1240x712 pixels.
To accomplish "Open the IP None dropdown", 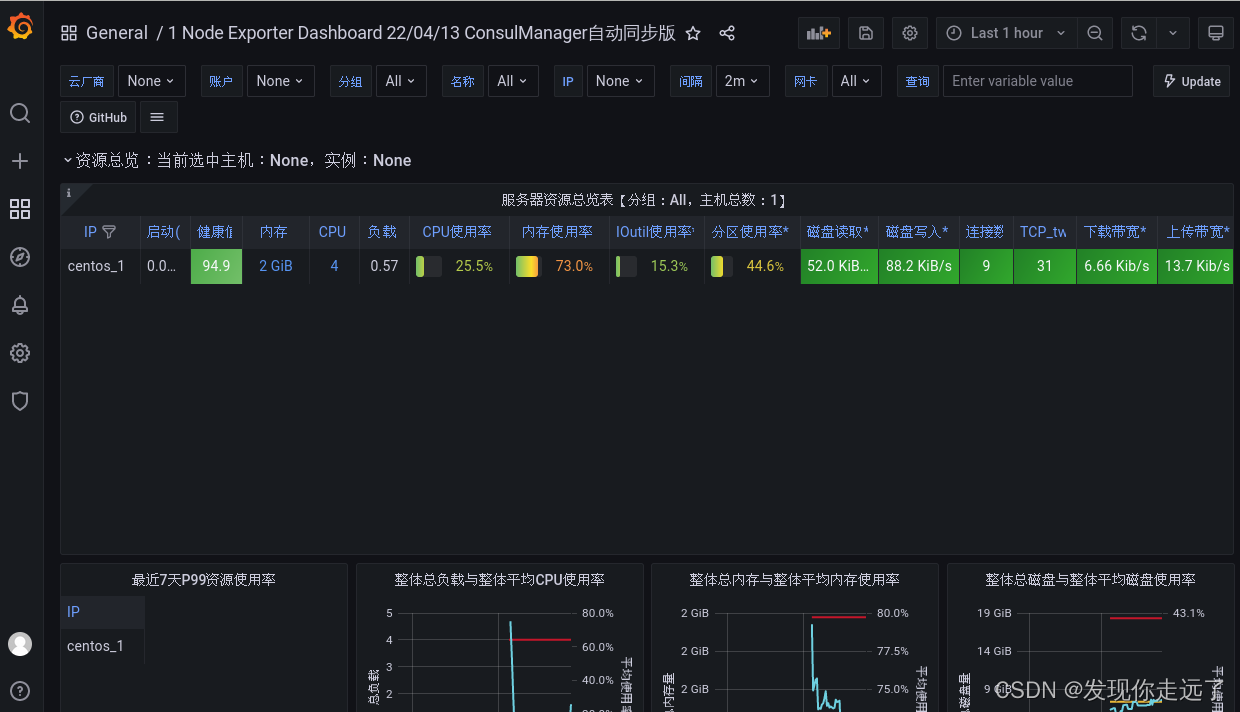I will point(620,81).
